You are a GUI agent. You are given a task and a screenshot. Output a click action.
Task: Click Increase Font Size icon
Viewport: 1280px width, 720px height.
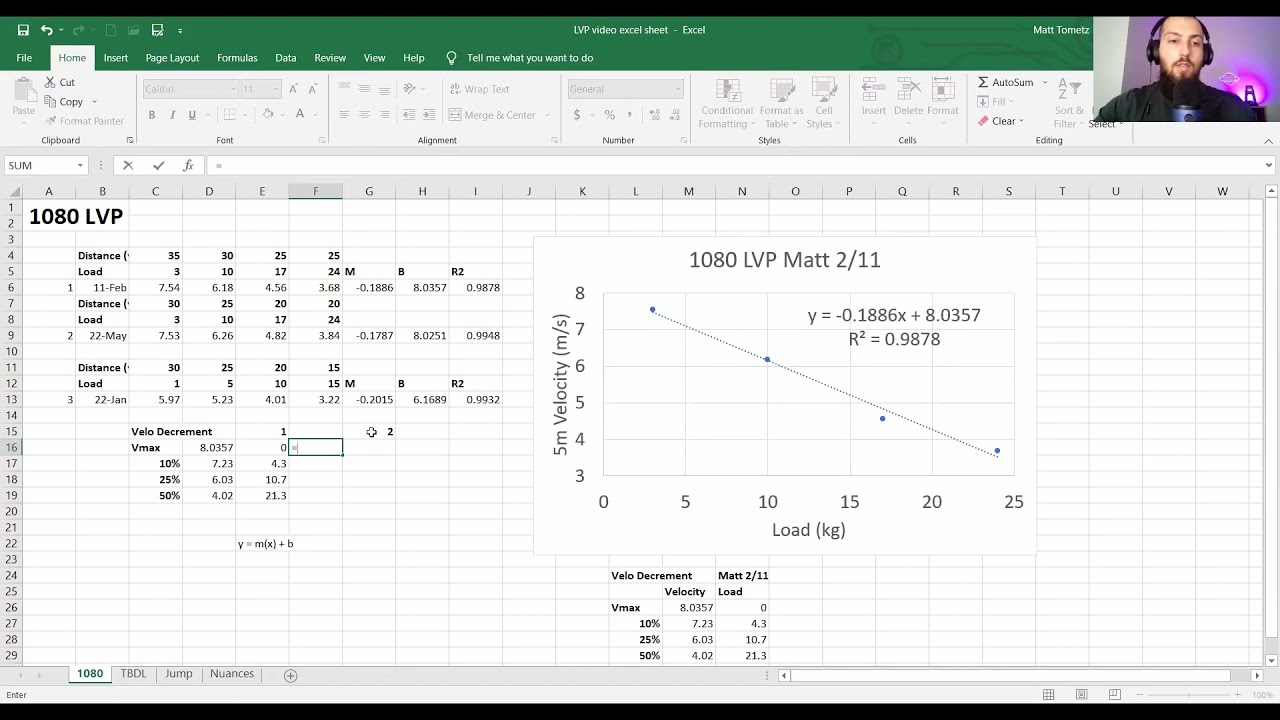[293, 89]
